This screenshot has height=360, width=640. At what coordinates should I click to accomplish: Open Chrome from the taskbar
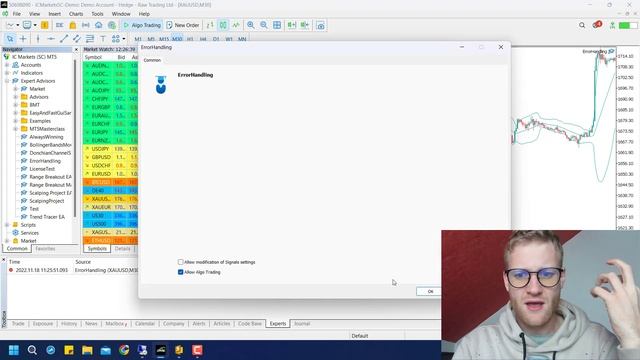(x=124, y=350)
